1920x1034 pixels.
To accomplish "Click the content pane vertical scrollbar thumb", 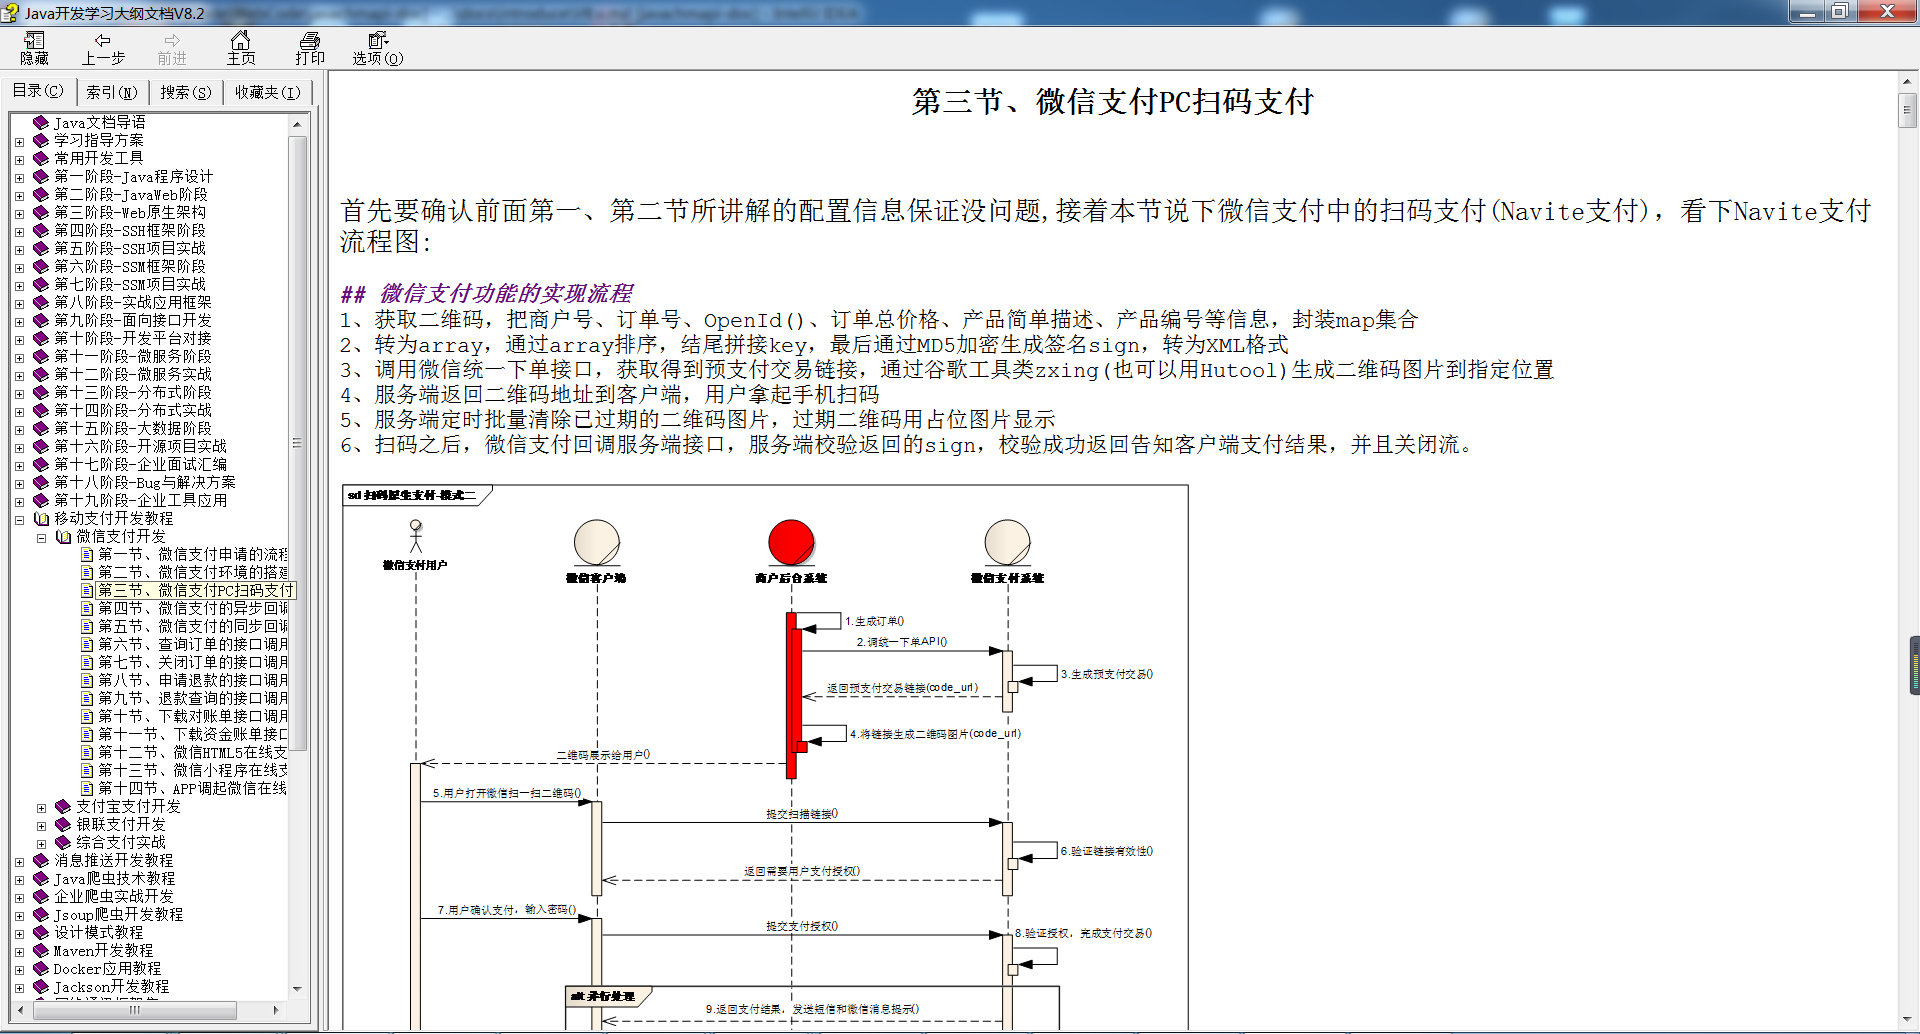I will pos(1907,110).
